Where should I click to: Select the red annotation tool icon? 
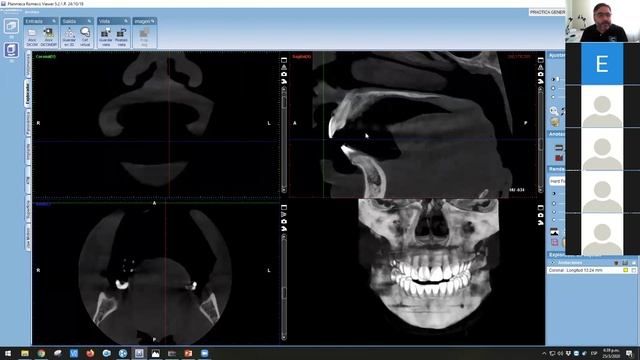(559, 158)
